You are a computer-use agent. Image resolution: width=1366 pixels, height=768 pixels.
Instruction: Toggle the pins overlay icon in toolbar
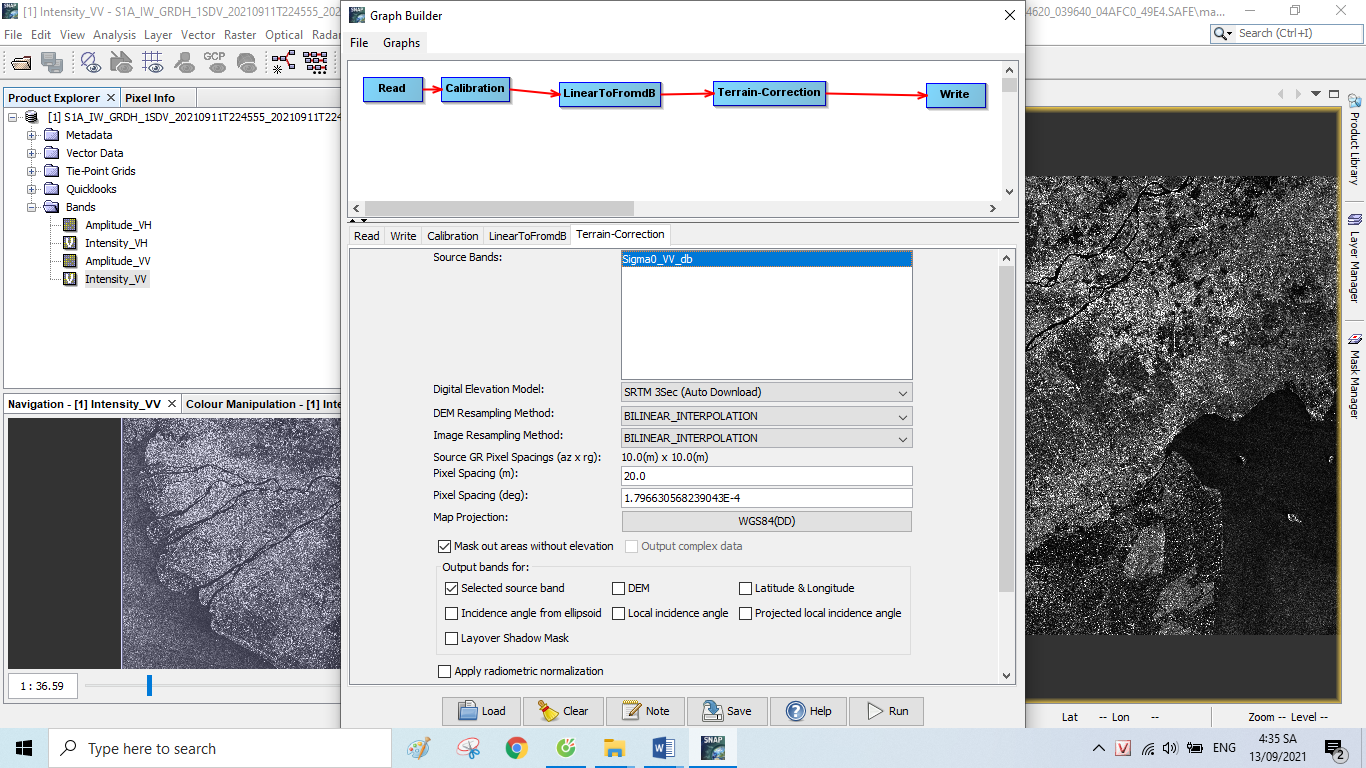184,63
